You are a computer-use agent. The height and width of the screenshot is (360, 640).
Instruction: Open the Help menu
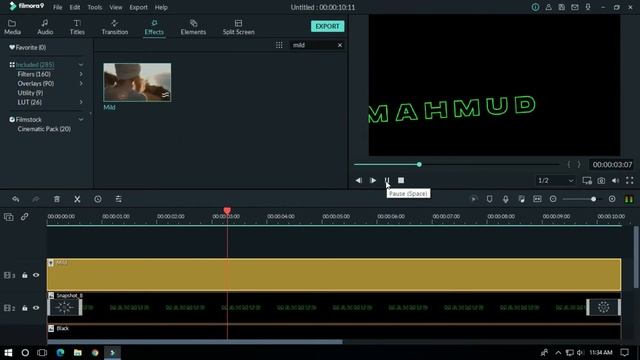[x=161, y=7]
